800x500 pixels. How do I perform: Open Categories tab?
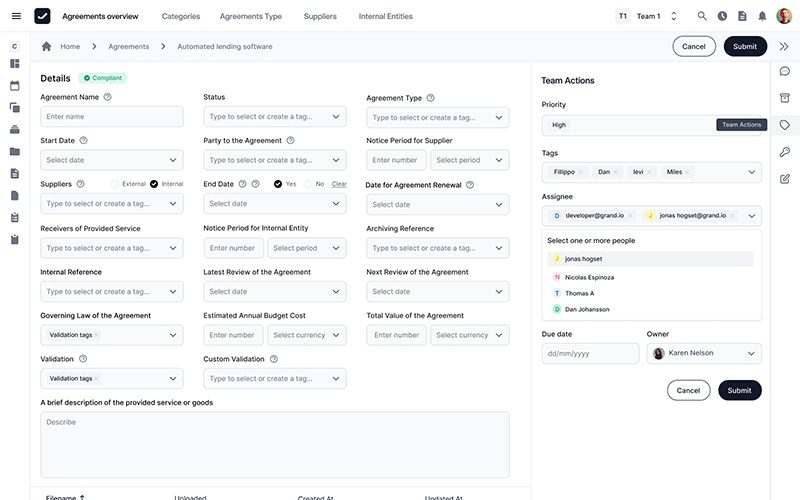coord(181,16)
